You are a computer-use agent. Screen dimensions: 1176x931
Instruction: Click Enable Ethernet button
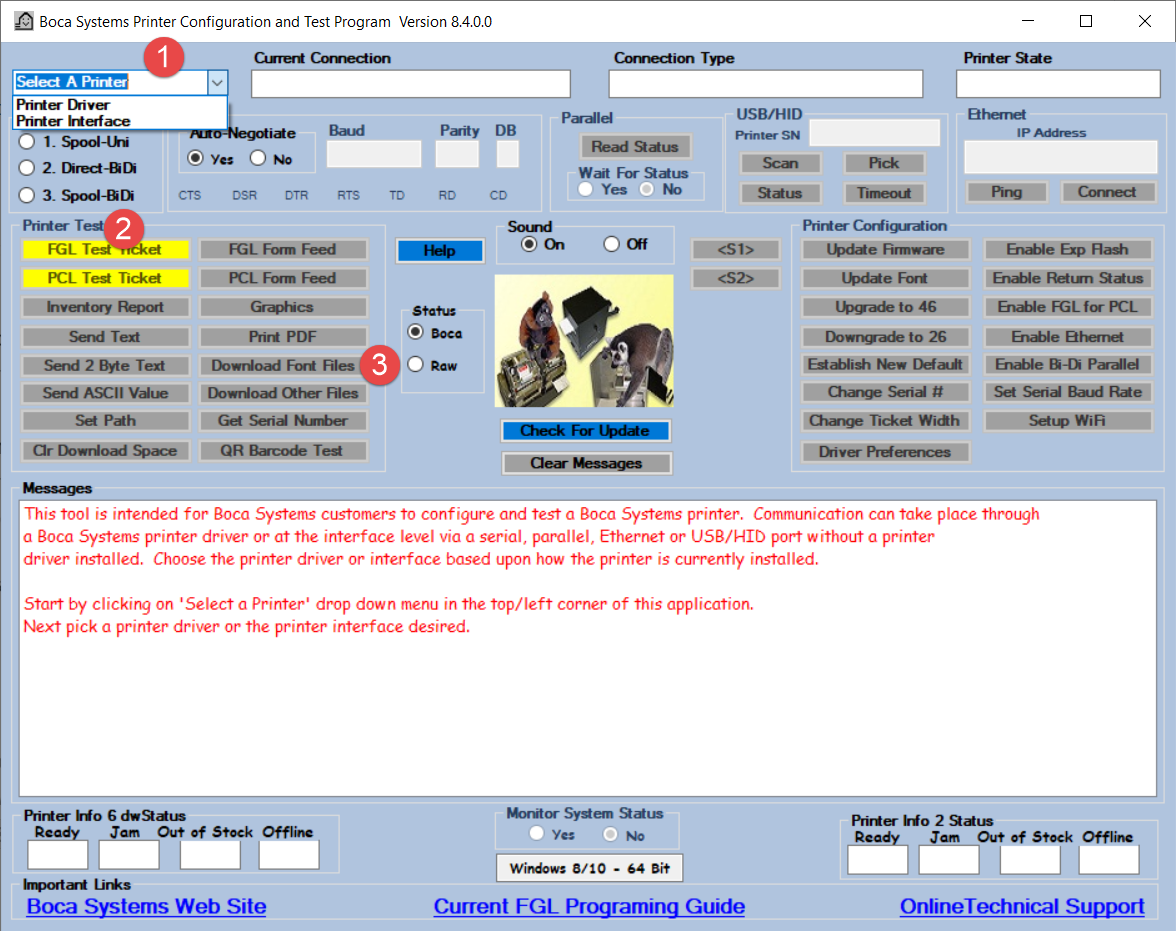(1068, 337)
